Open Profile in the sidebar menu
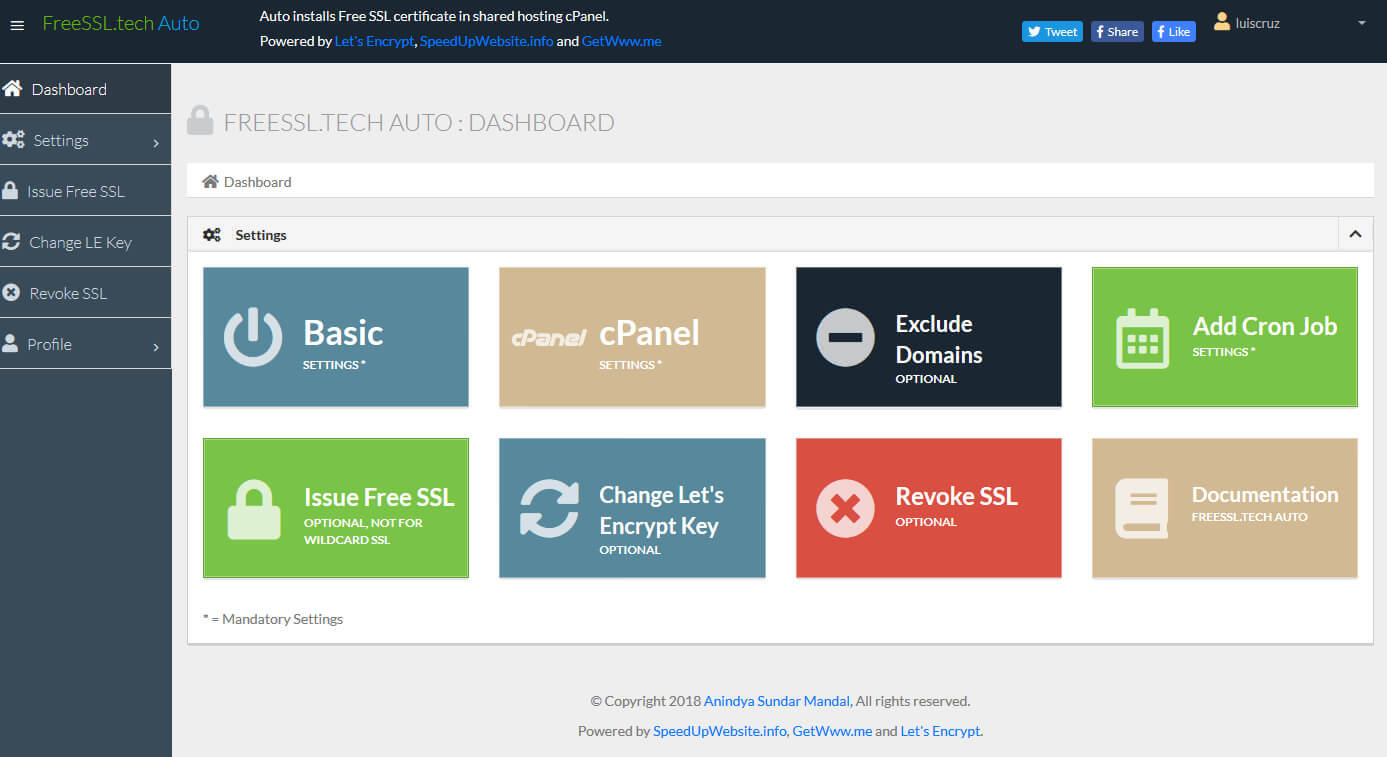The width and height of the screenshot is (1387, 757). [85, 344]
